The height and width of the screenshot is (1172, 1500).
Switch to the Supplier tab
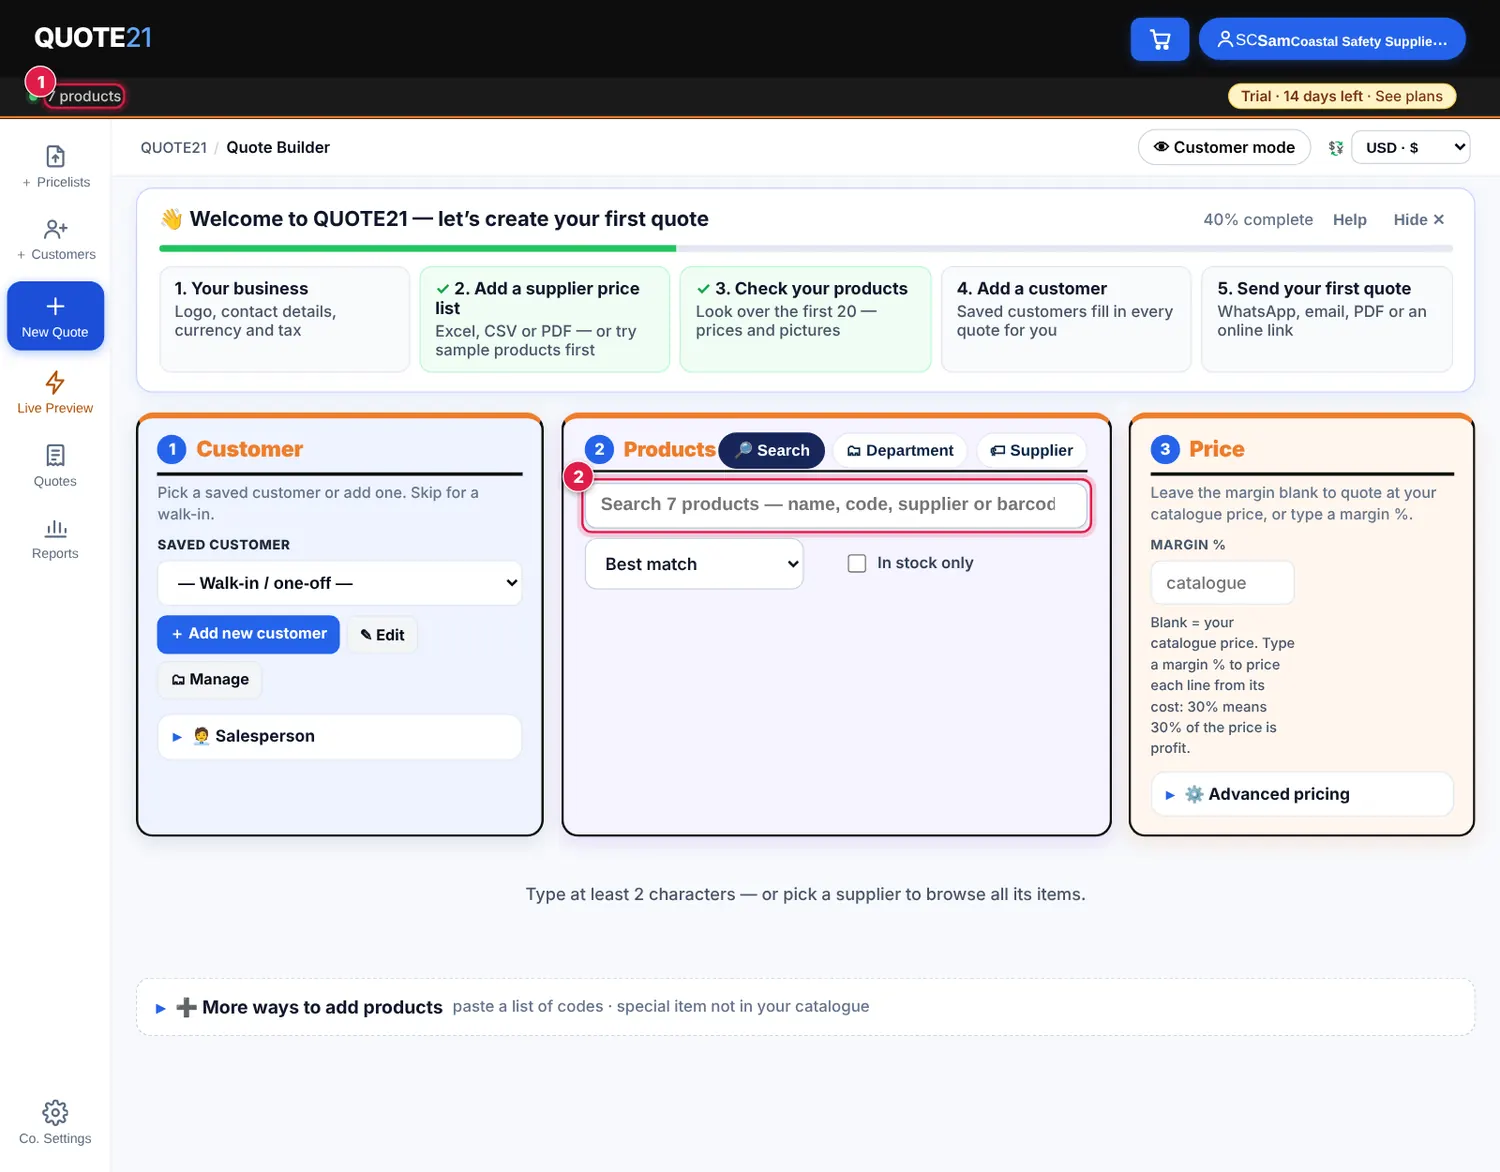(x=1032, y=450)
